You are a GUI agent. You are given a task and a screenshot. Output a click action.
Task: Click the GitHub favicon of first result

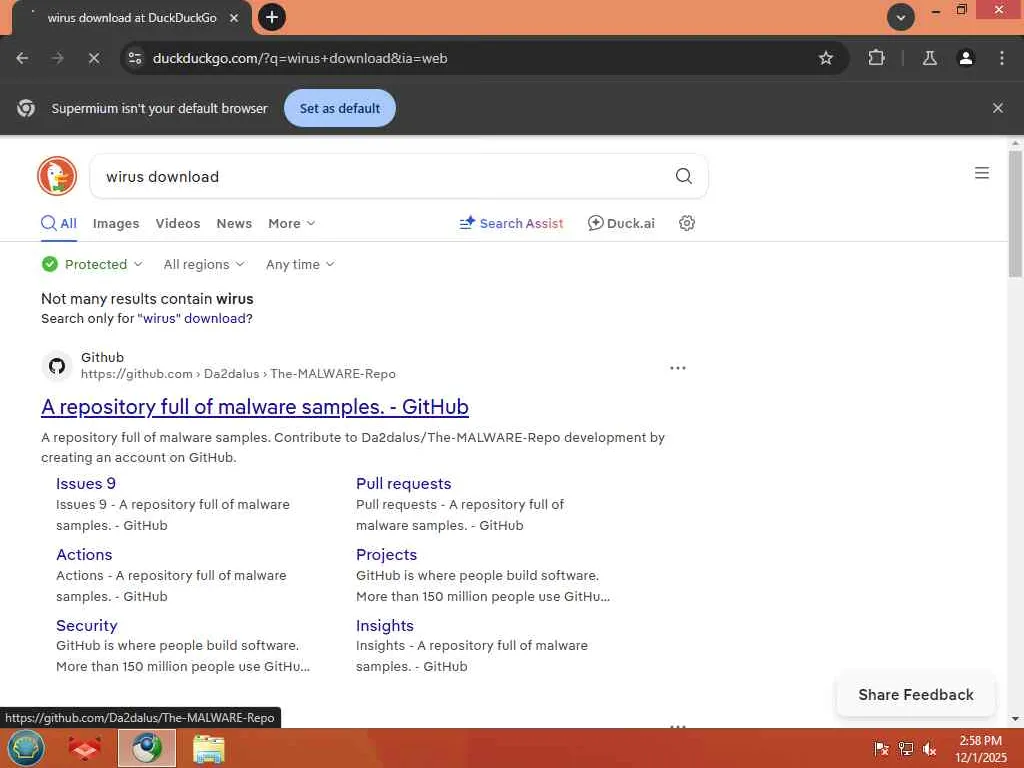pyautogui.click(x=57, y=366)
